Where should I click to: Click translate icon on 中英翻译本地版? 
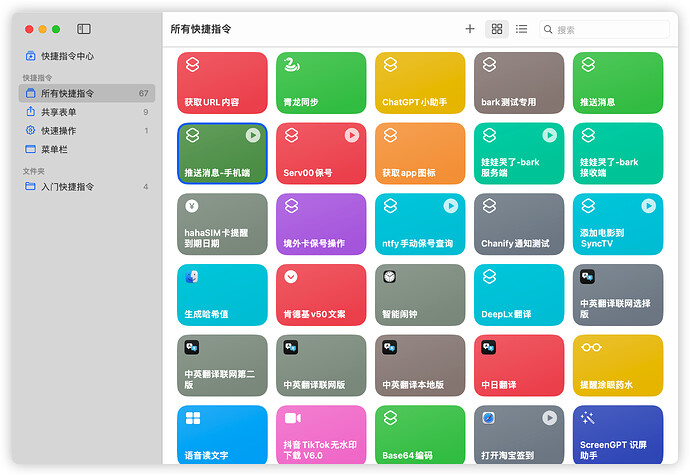coord(390,347)
